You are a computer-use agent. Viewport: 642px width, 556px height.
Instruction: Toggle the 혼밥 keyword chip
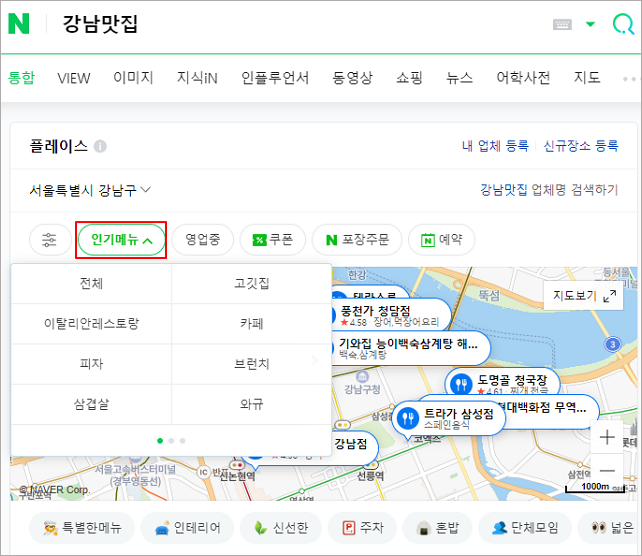437,528
